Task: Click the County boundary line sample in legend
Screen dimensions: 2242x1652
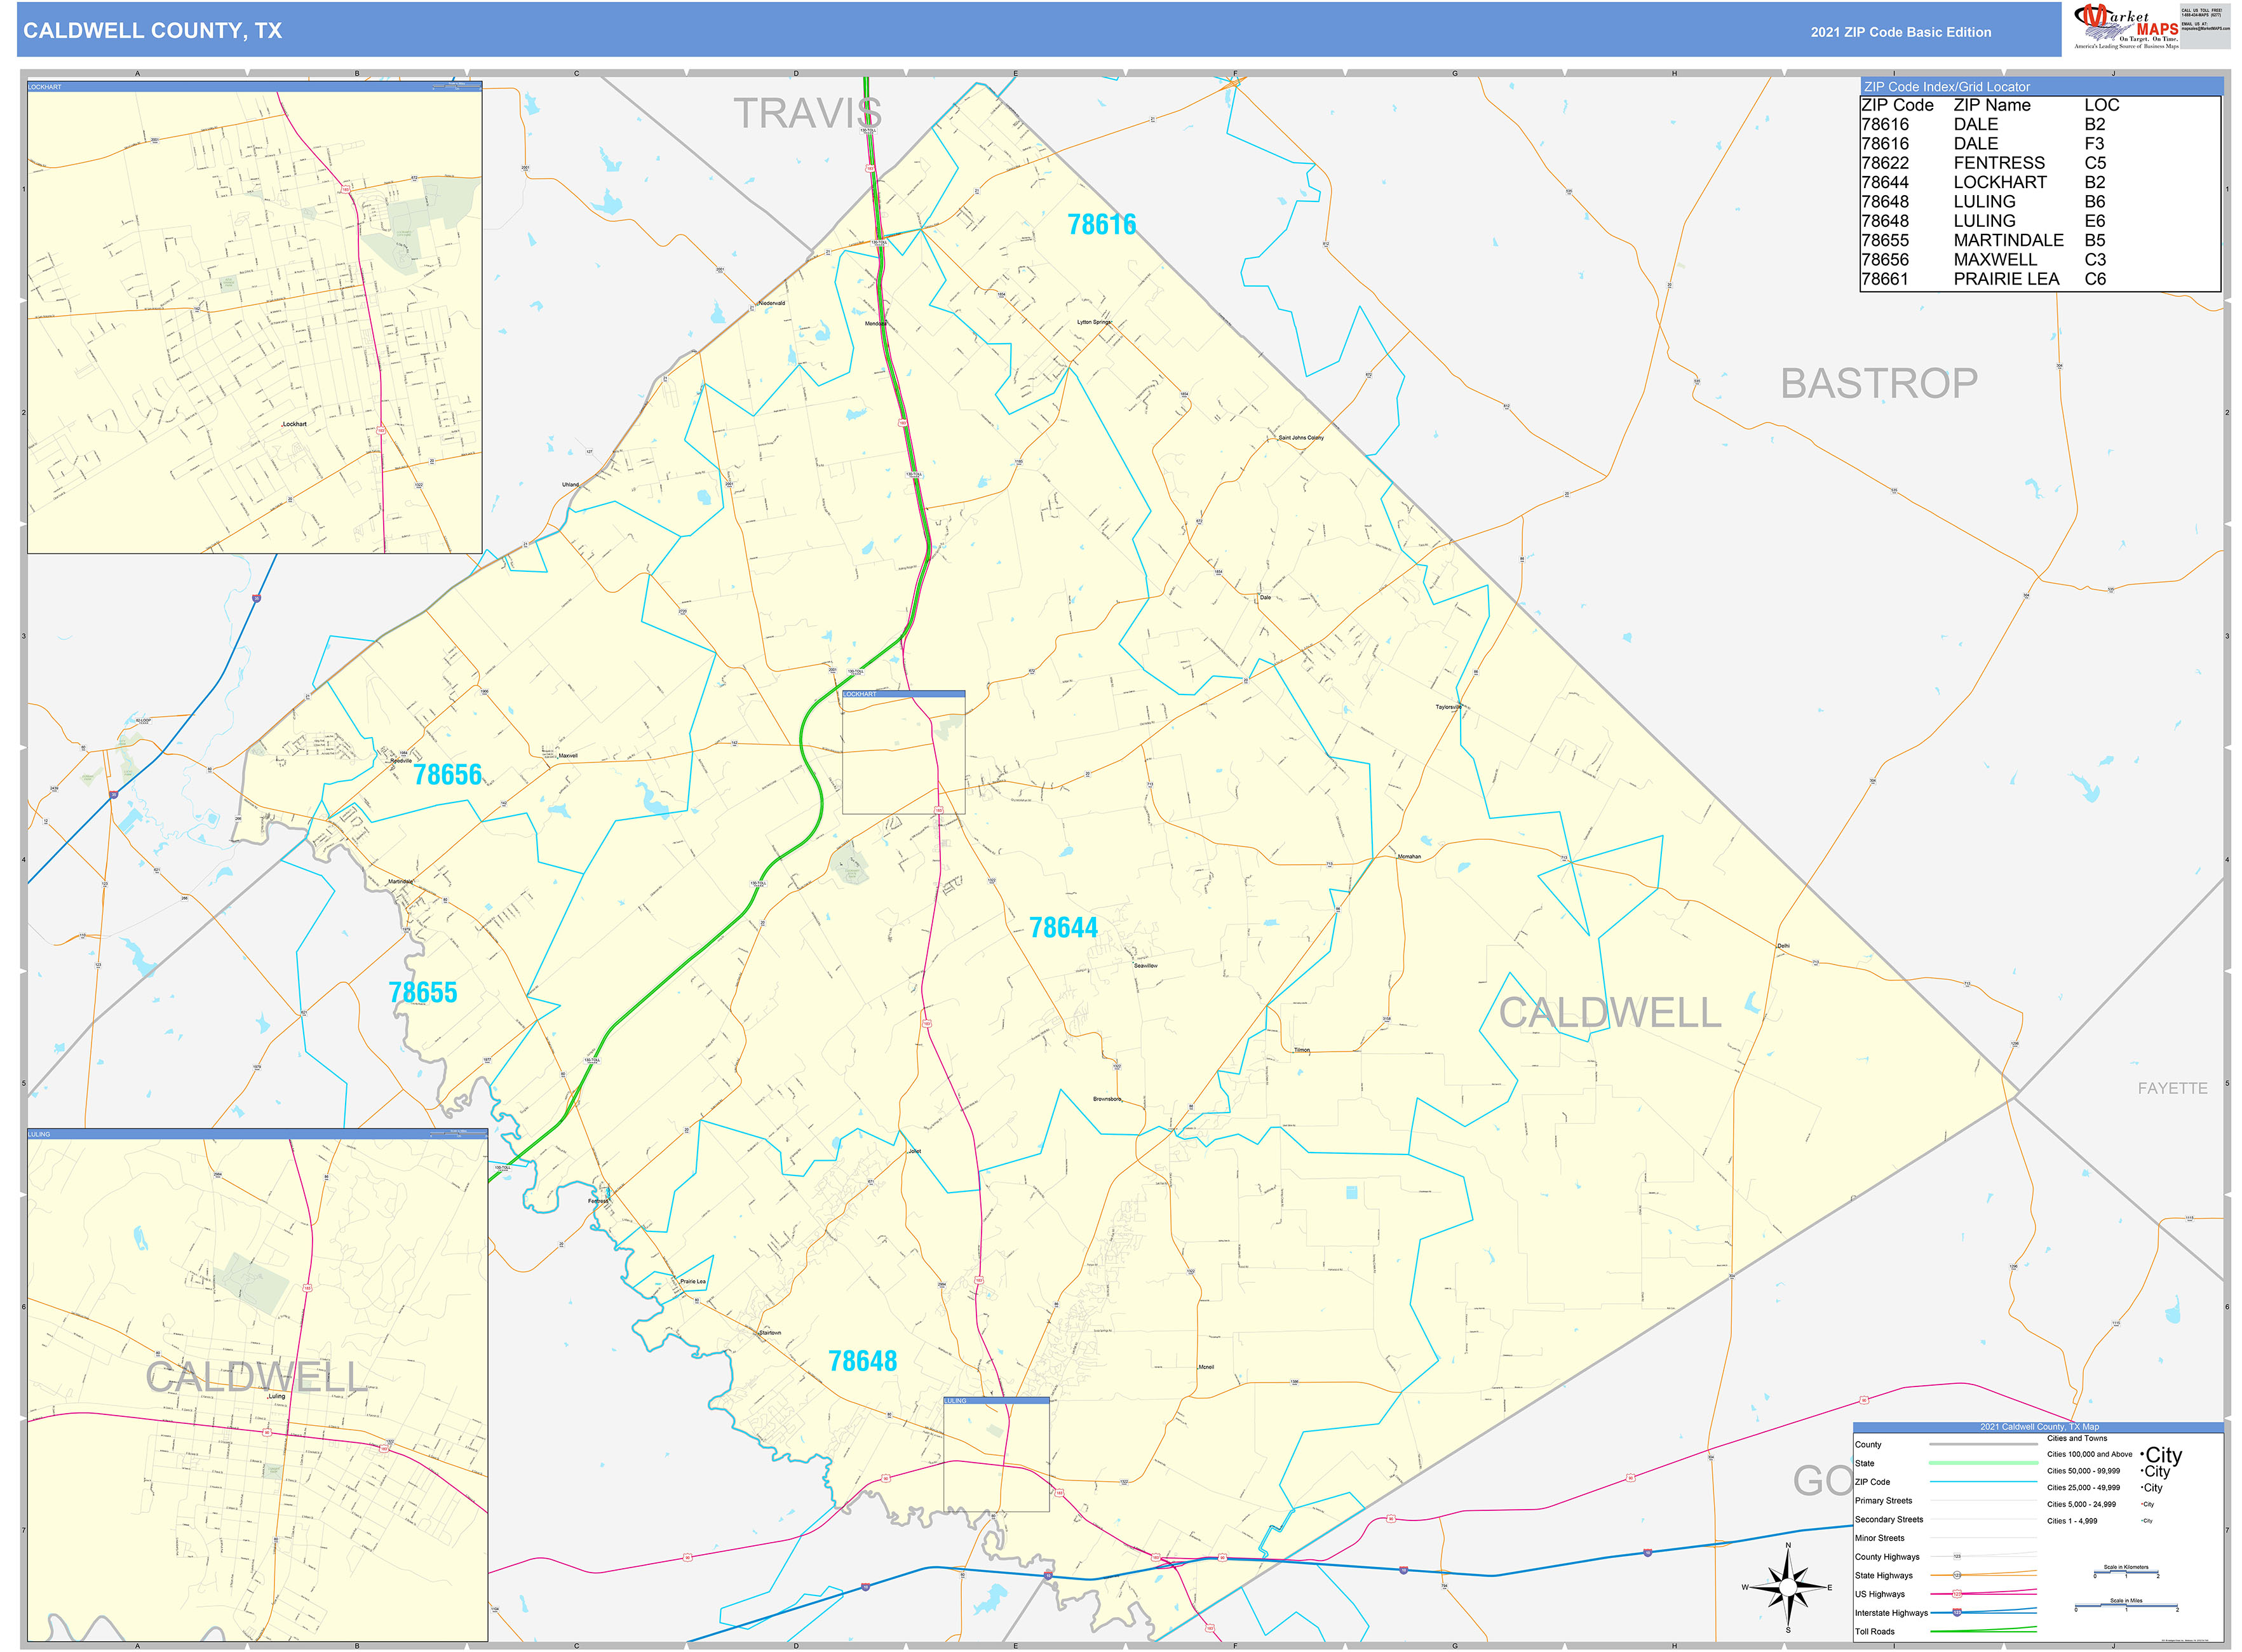Action: click(x=1983, y=1444)
